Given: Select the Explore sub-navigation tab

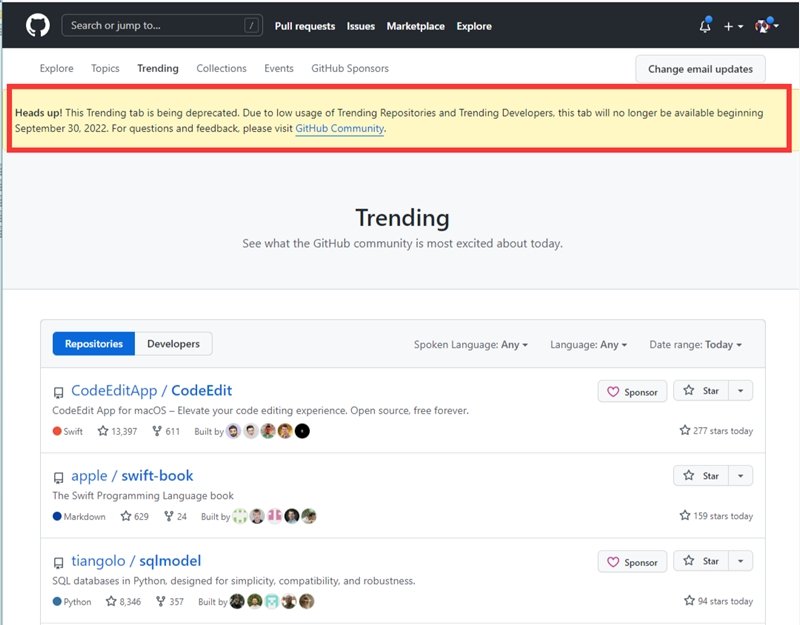Looking at the screenshot, I should coord(57,68).
